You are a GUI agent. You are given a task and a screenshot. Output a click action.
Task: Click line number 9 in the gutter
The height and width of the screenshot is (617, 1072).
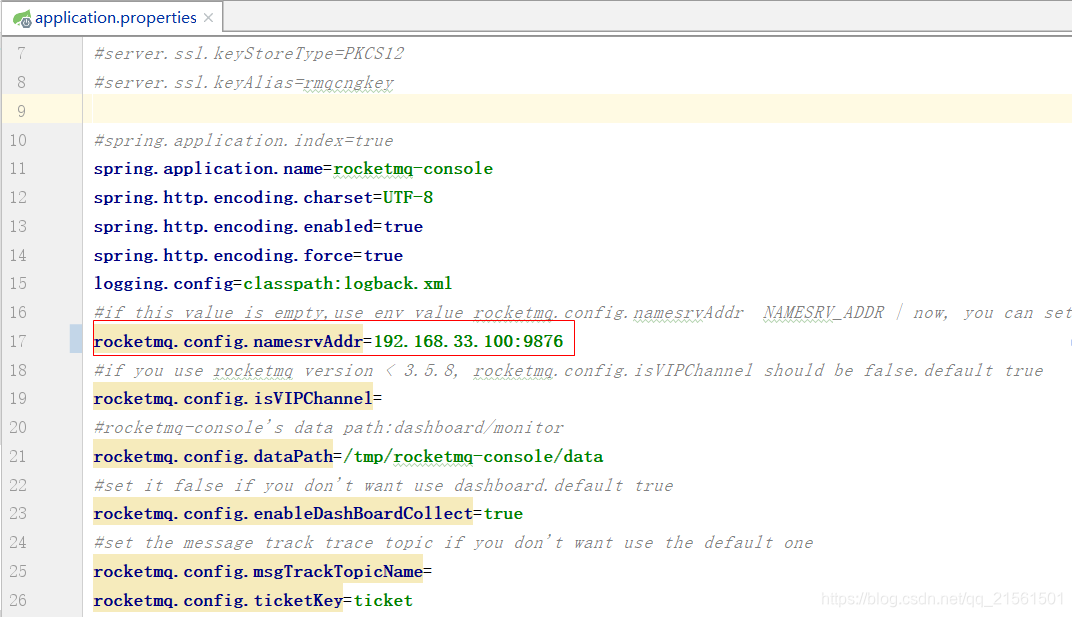click(x=21, y=111)
